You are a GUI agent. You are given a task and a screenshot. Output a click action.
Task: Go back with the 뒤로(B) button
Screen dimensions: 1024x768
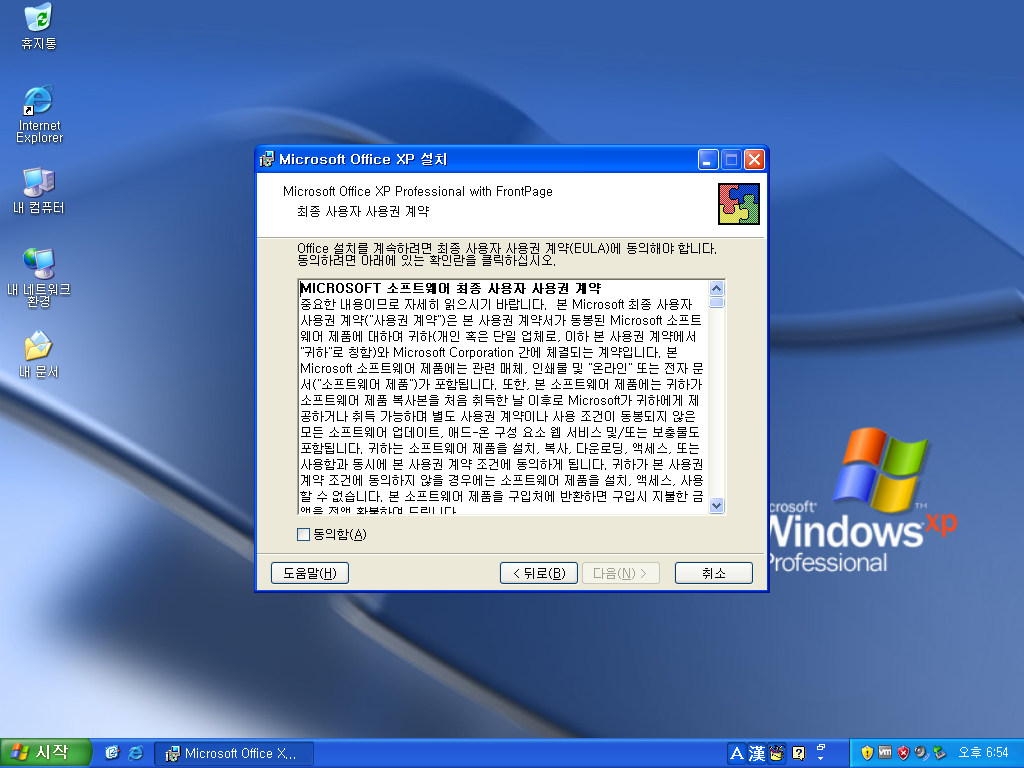click(x=539, y=573)
